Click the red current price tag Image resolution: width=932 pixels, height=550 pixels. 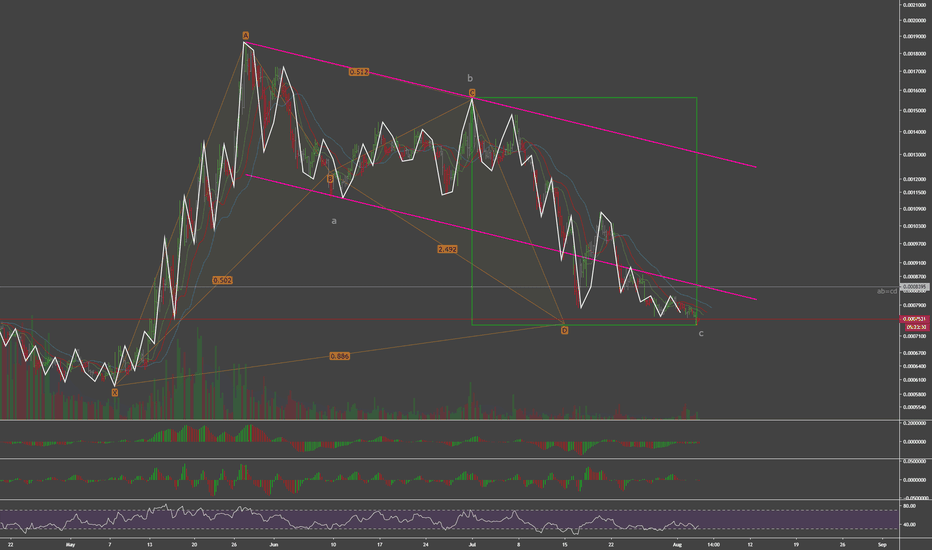click(914, 319)
